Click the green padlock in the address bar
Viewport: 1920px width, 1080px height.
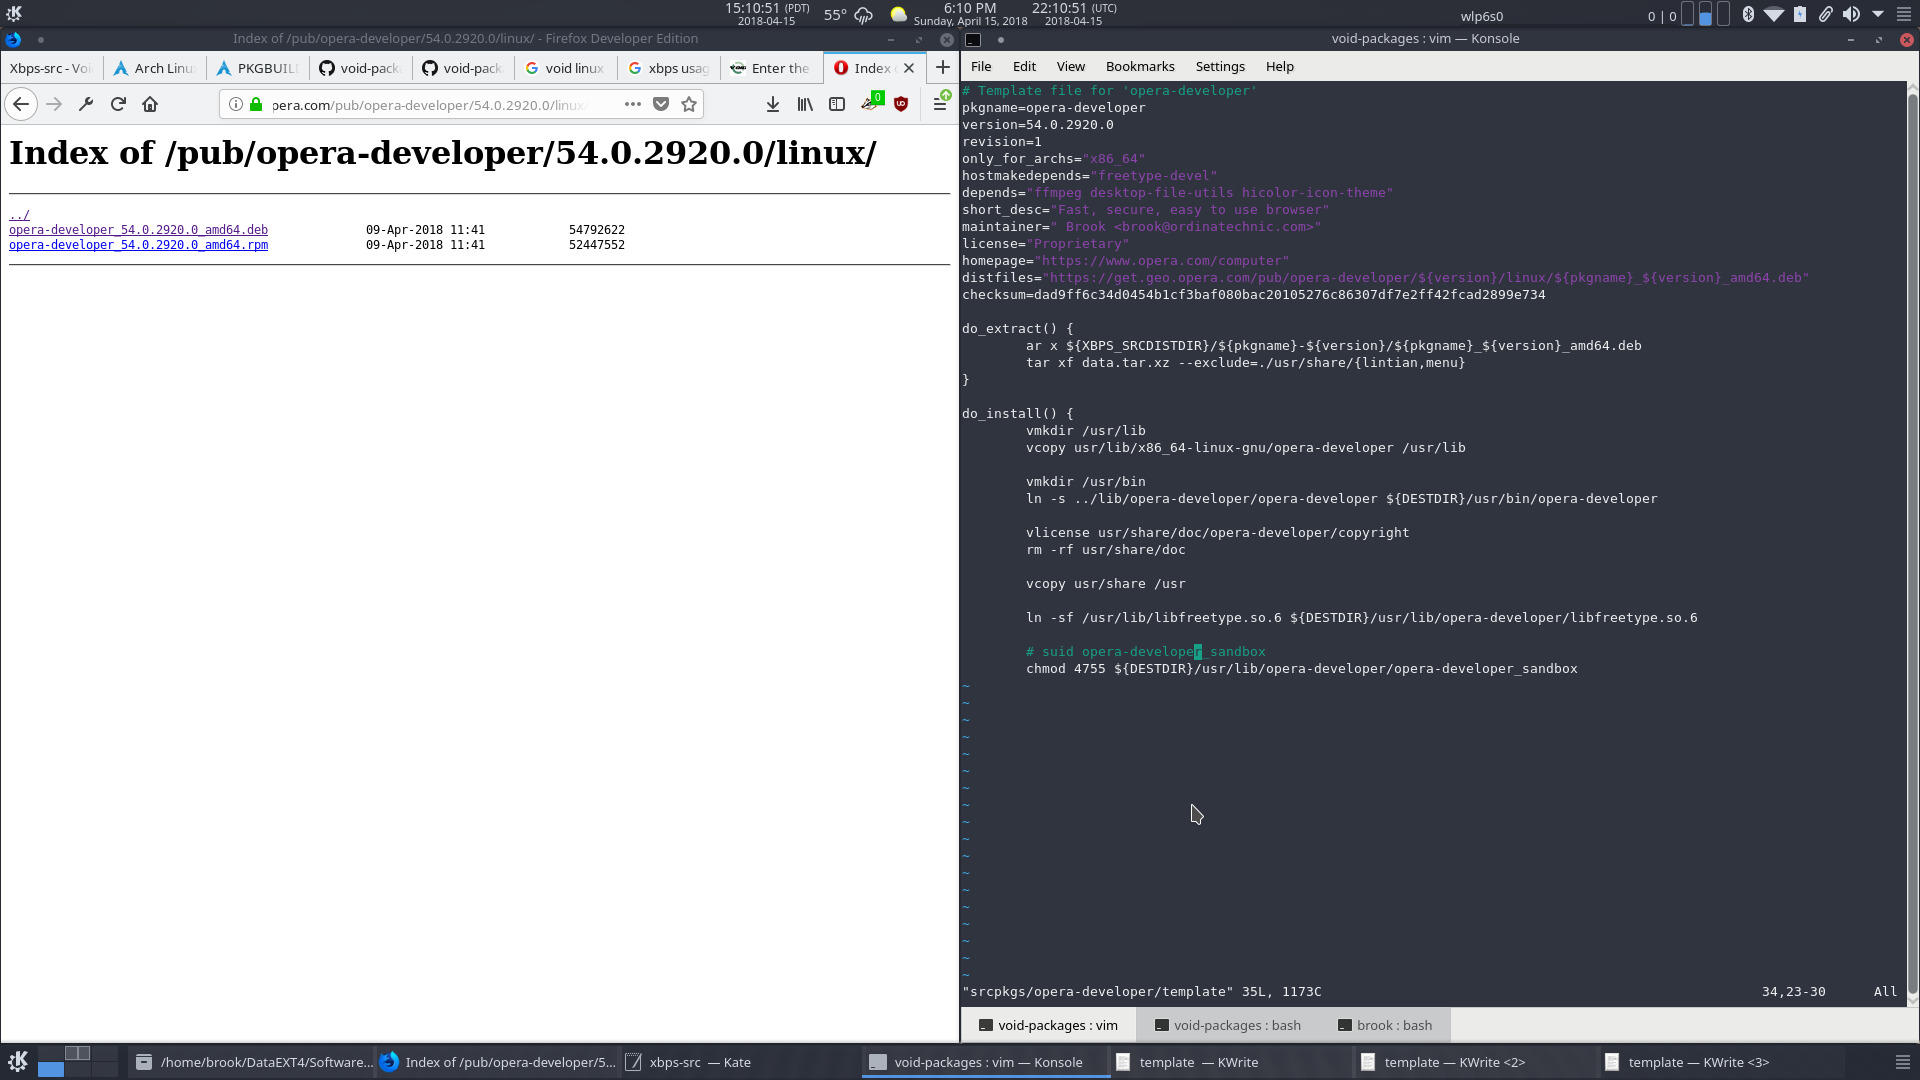256,104
